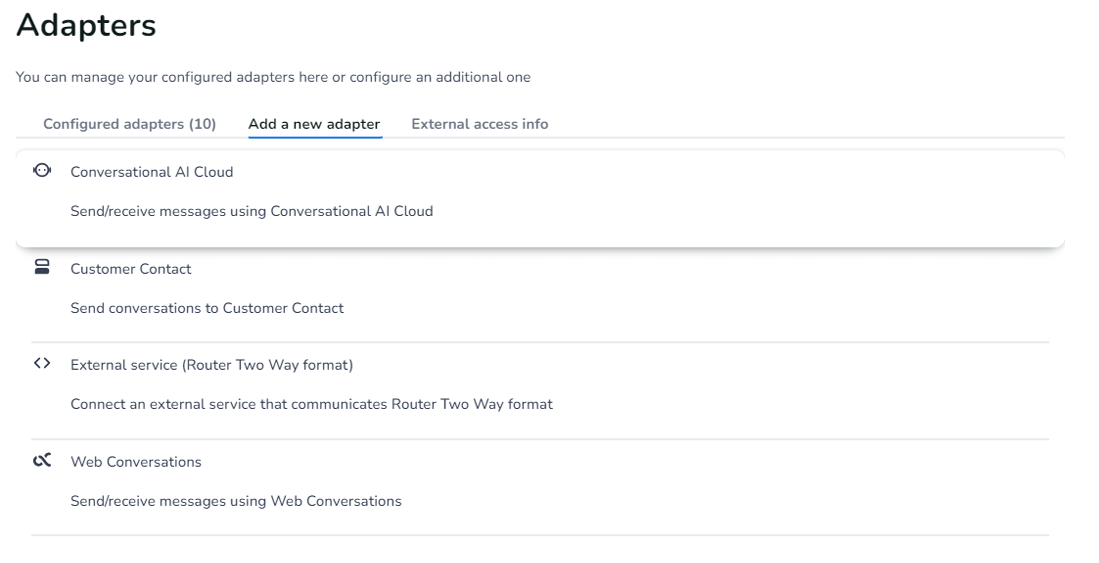
Task: Click blank right side of Customer Contact row
Action: click(x=800, y=290)
